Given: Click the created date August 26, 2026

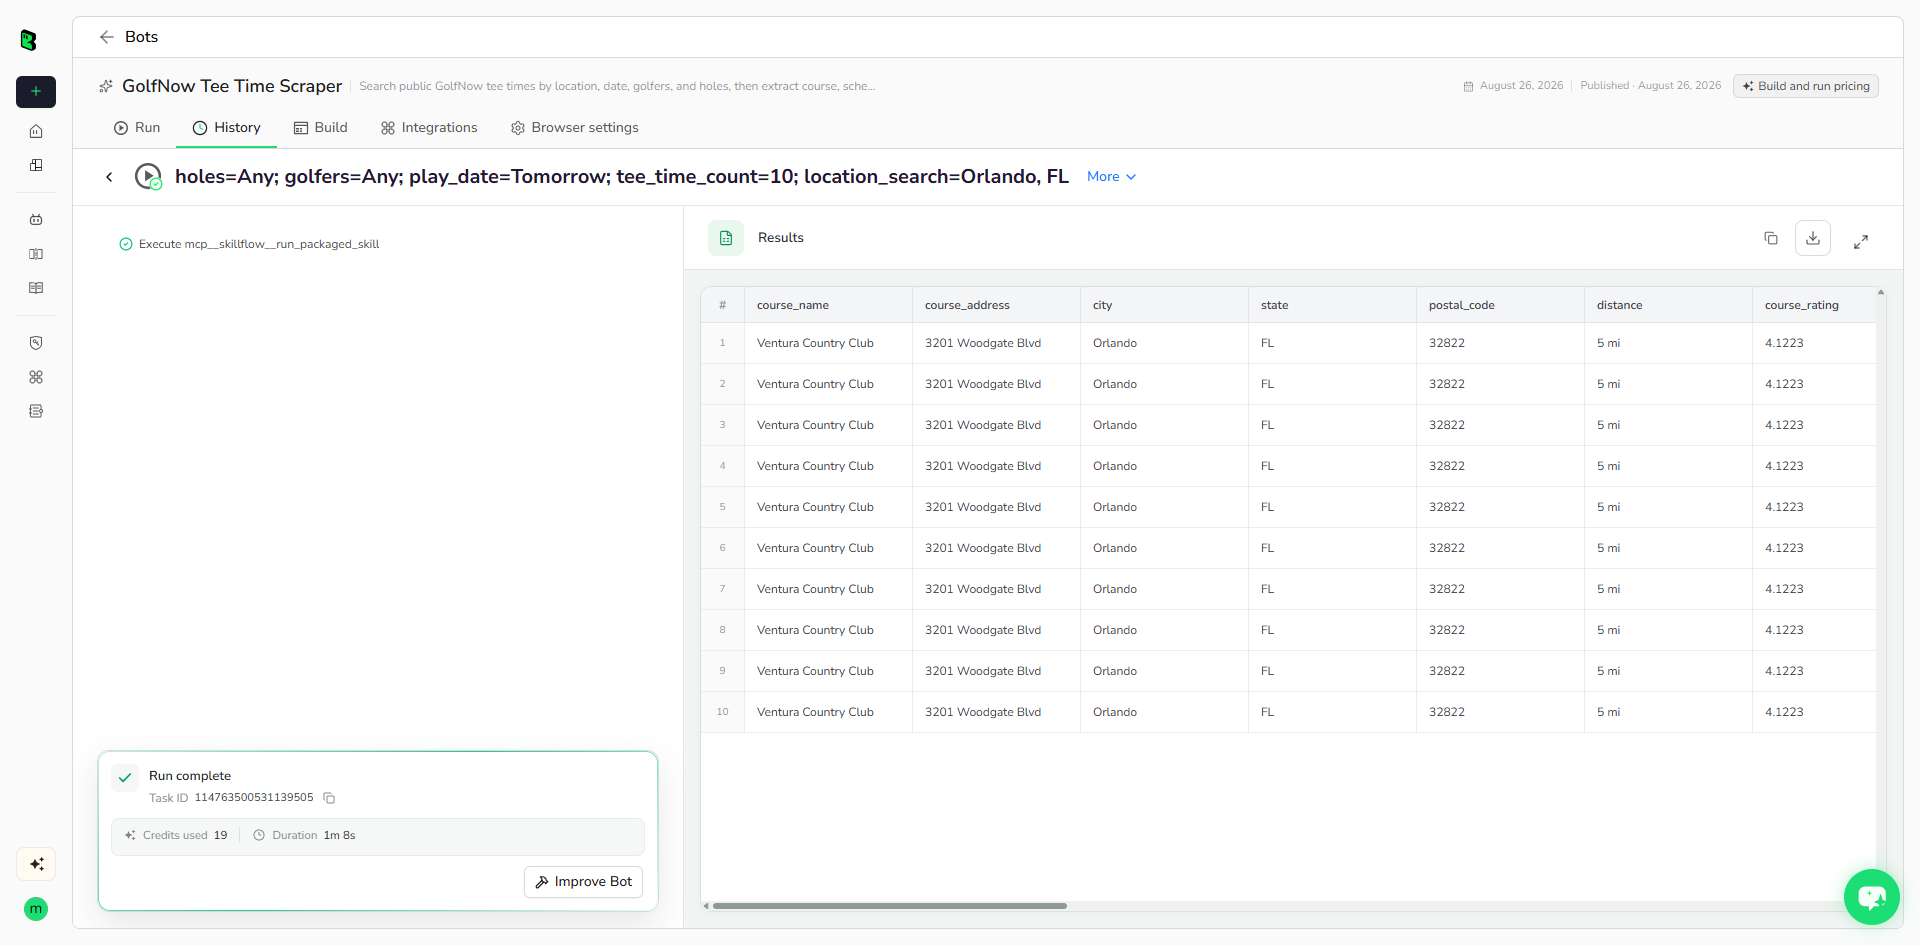Looking at the screenshot, I should click(x=1521, y=86).
